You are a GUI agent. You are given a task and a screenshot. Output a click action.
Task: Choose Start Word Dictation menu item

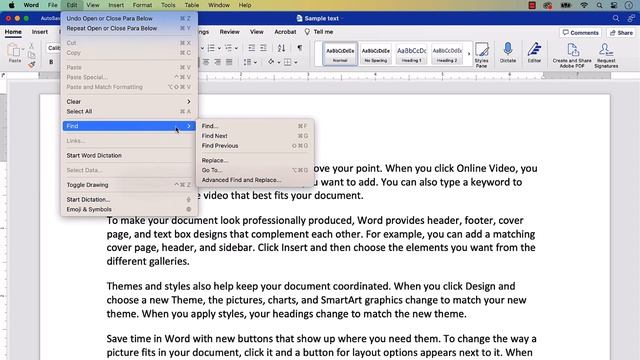coord(129,155)
